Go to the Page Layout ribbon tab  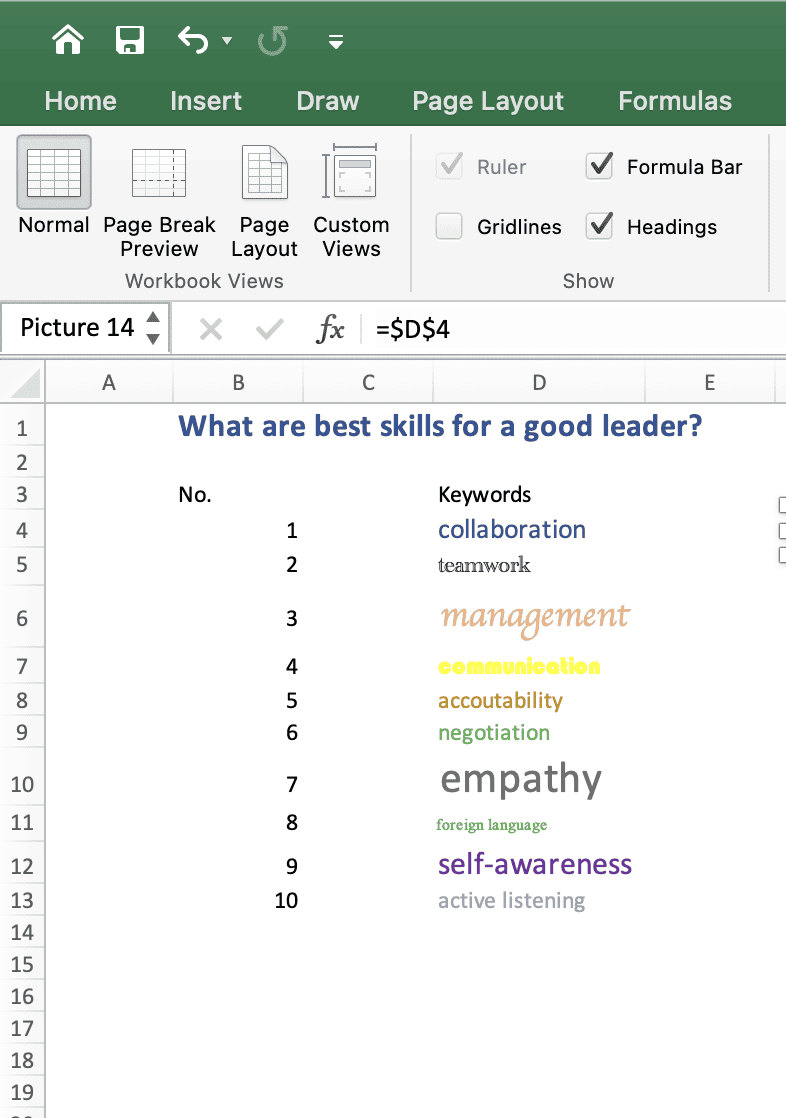pos(488,101)
